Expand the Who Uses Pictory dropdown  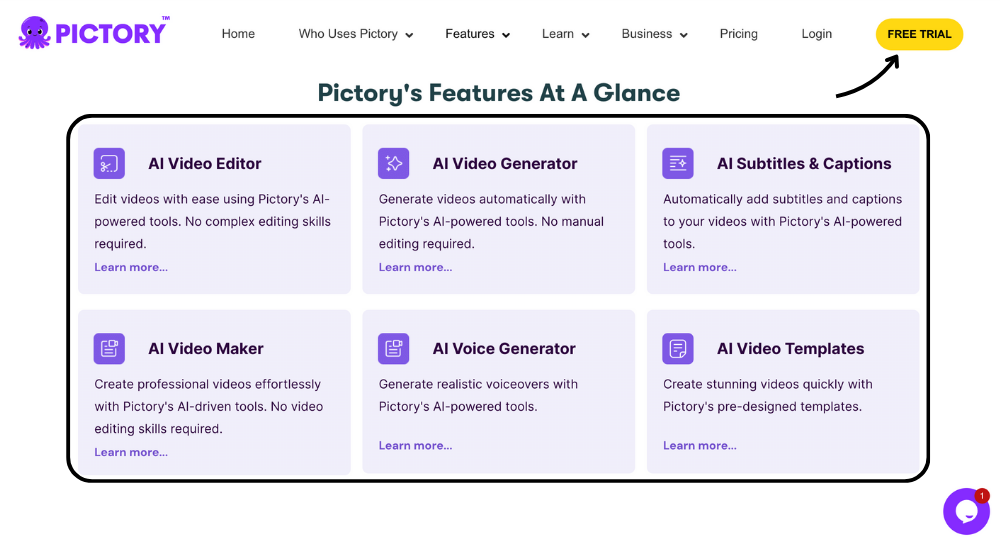coord(355,34)
